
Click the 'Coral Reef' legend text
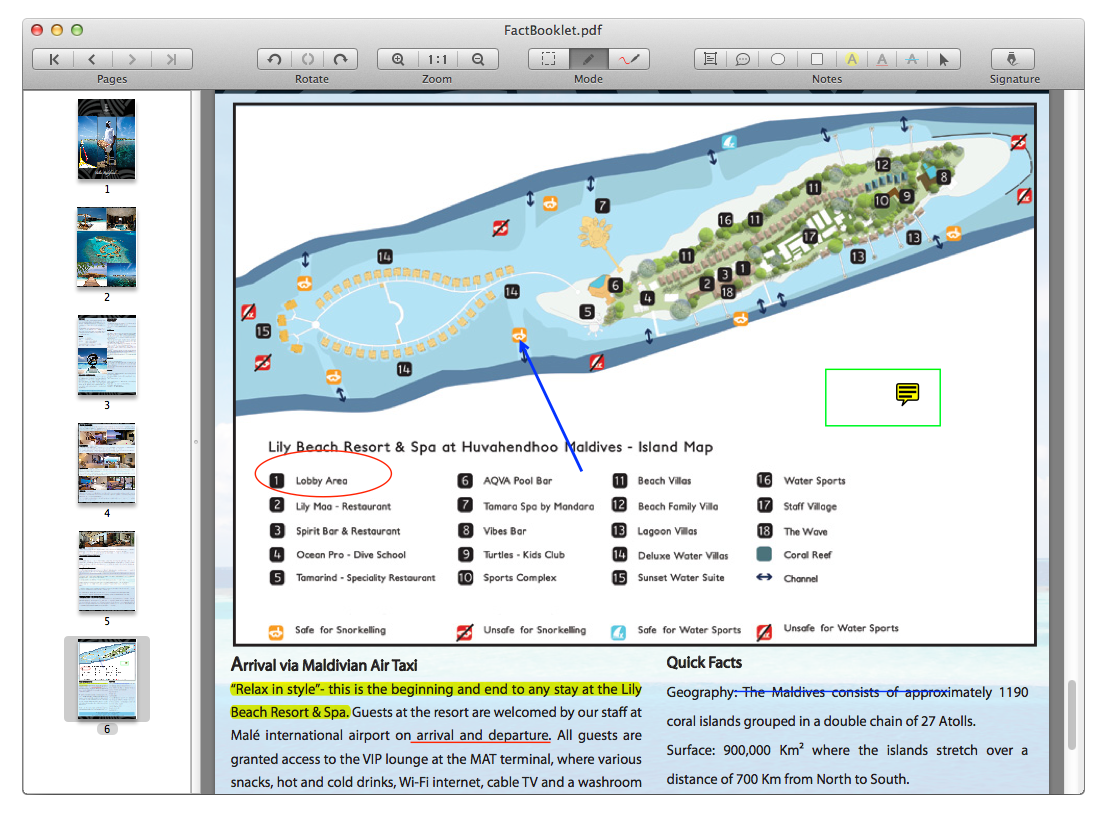pyautogui.click(x=808, y=555)
